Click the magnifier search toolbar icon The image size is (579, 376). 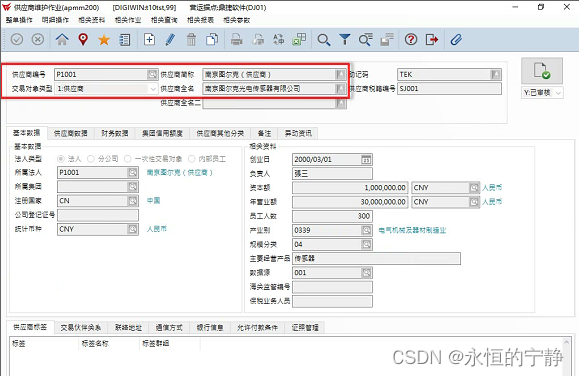tap(323, 40)
